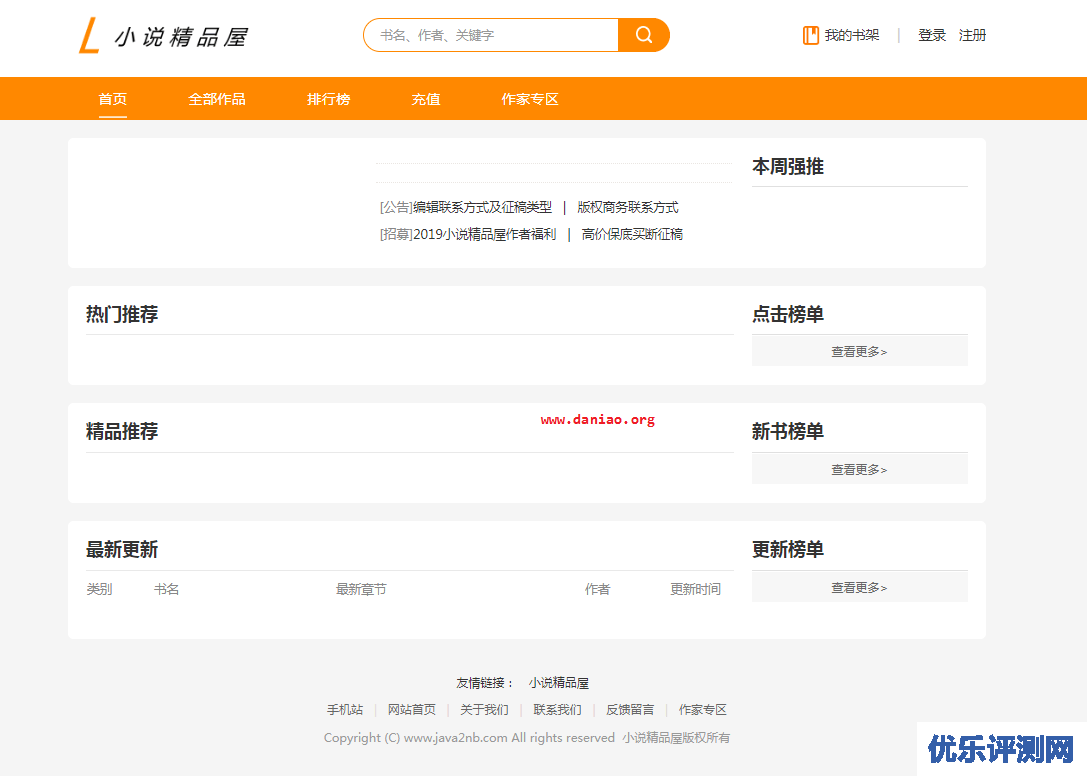The height and width of the screenshot is (776, 1087).
Task: Click the 更新榜单 heading
Action: (x=788, y=549)
